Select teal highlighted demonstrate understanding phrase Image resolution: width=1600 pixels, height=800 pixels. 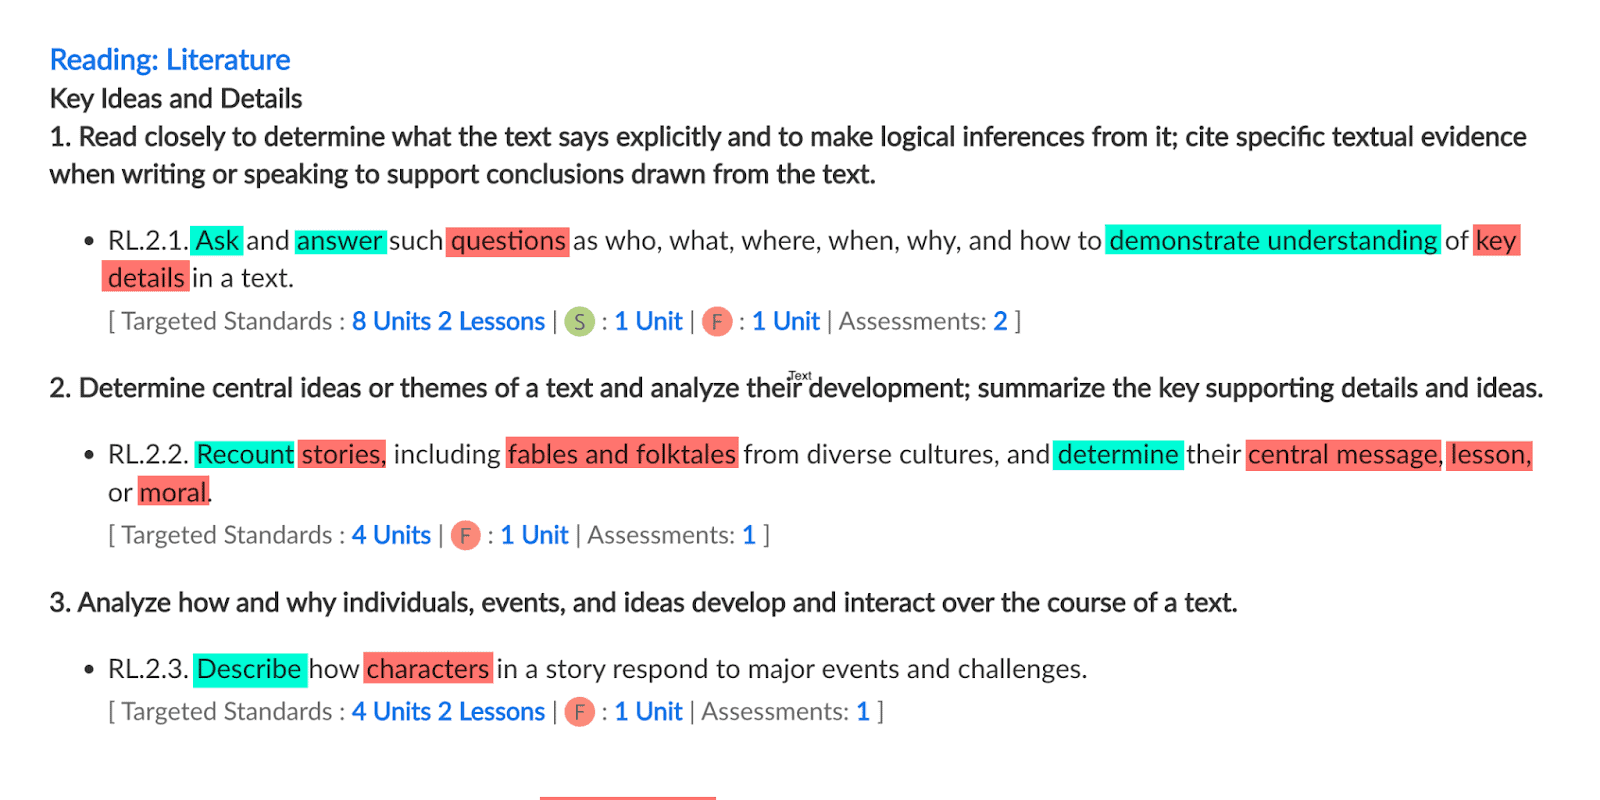pyautogui.click(x=1273, y=241)
